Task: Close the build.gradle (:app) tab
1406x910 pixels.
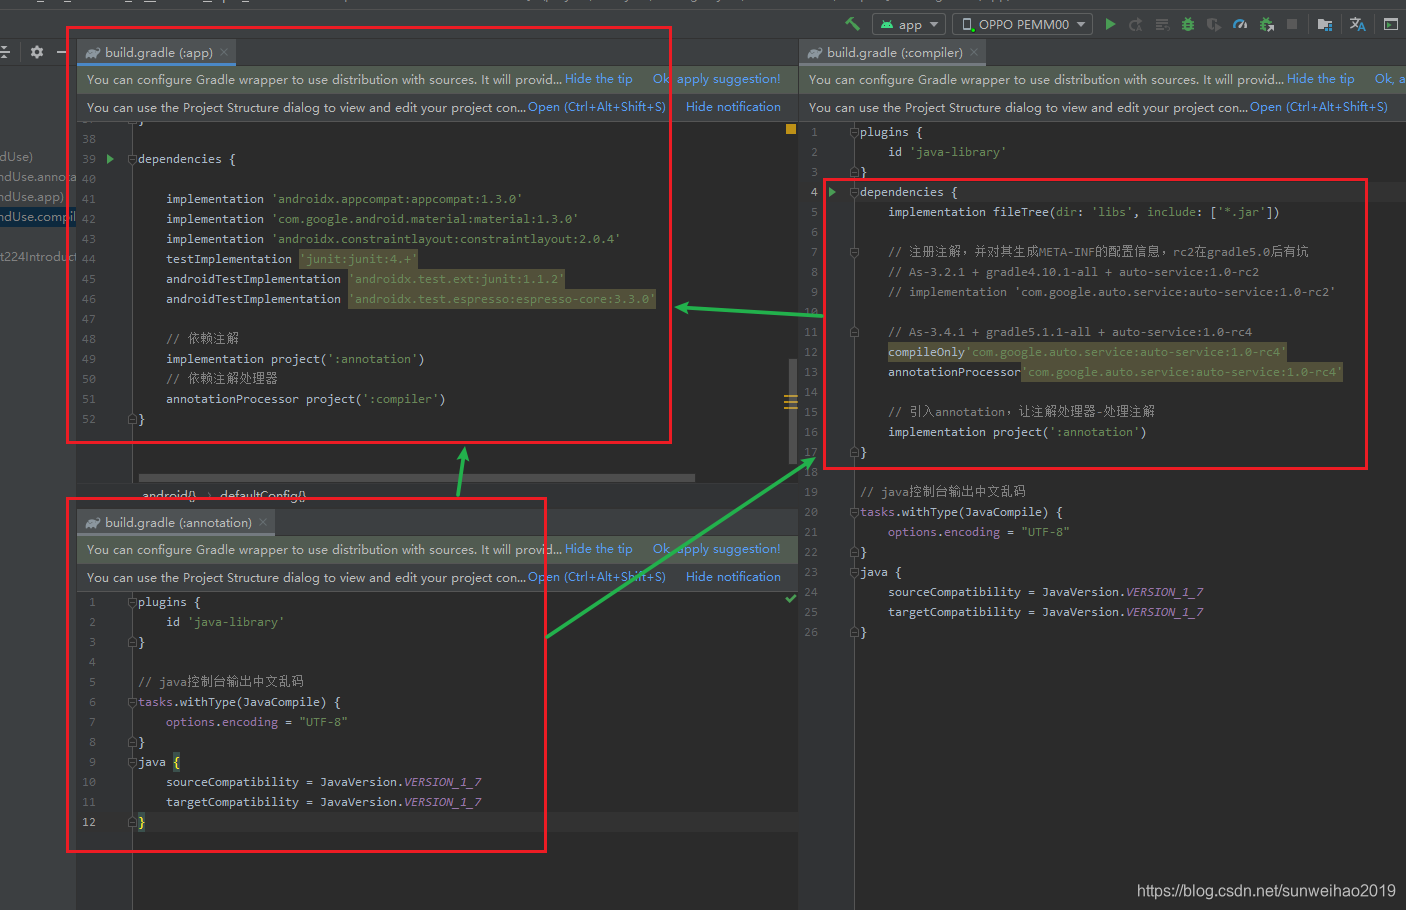Action: 224,52
